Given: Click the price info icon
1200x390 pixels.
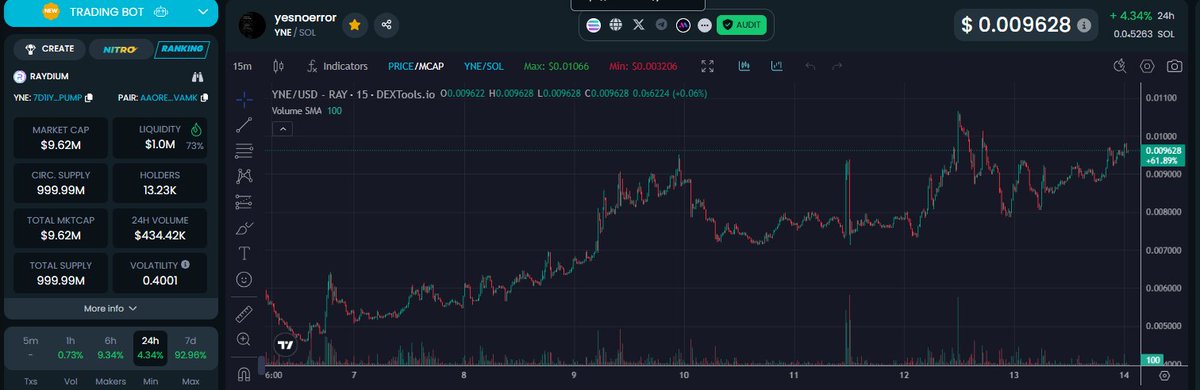Looking at the screenshot, I should coord(1084,26).
